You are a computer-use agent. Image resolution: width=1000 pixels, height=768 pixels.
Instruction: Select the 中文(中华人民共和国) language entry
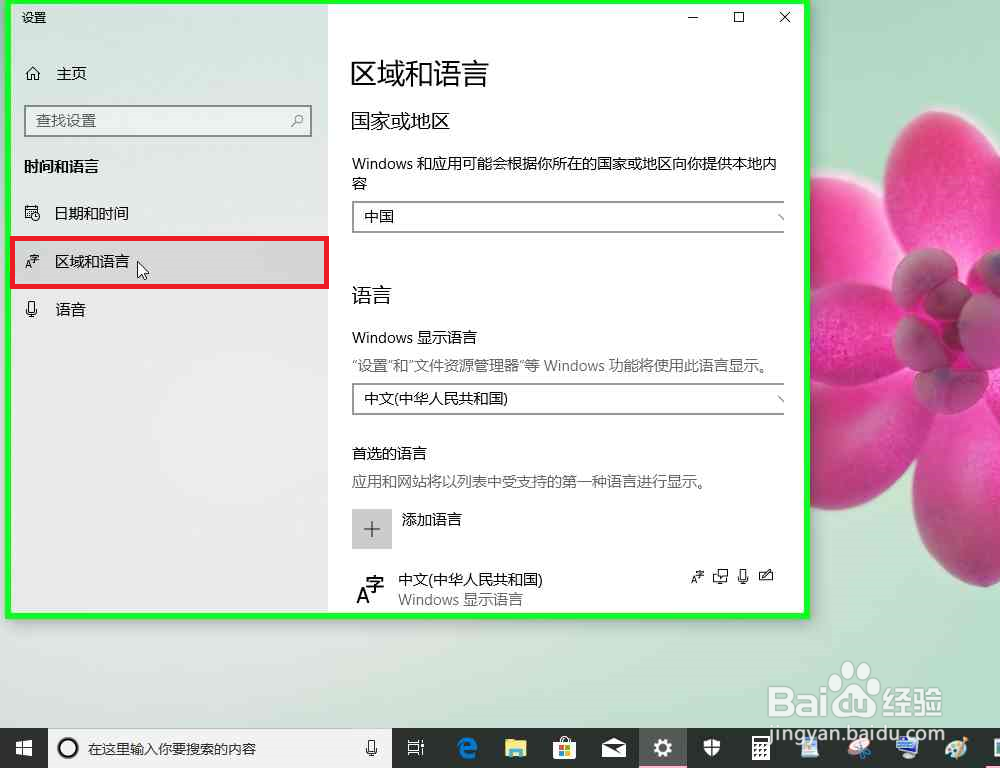pyautogui.click(x=470, y=579)
